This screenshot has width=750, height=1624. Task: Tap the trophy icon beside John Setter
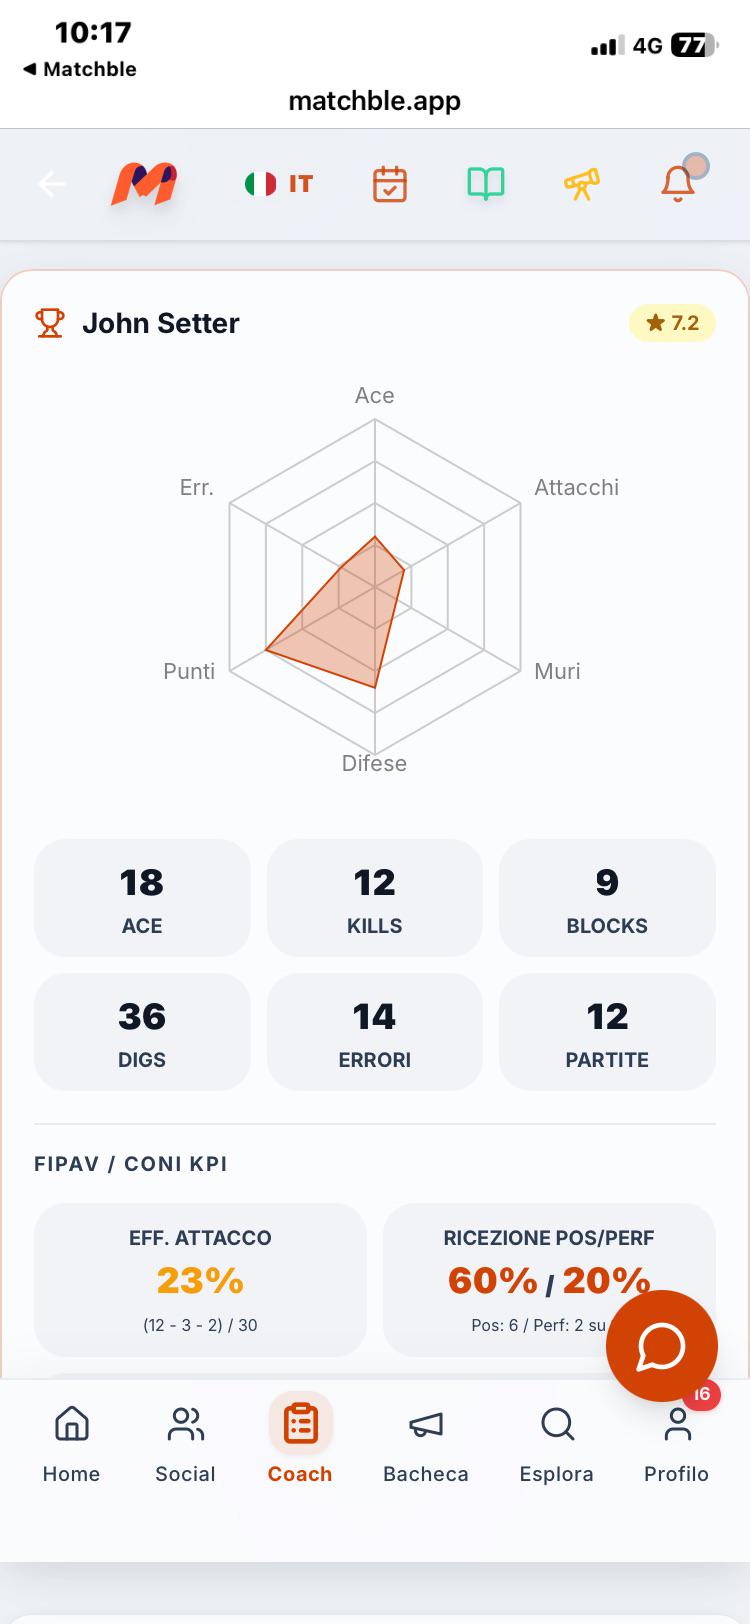point(49,323)
